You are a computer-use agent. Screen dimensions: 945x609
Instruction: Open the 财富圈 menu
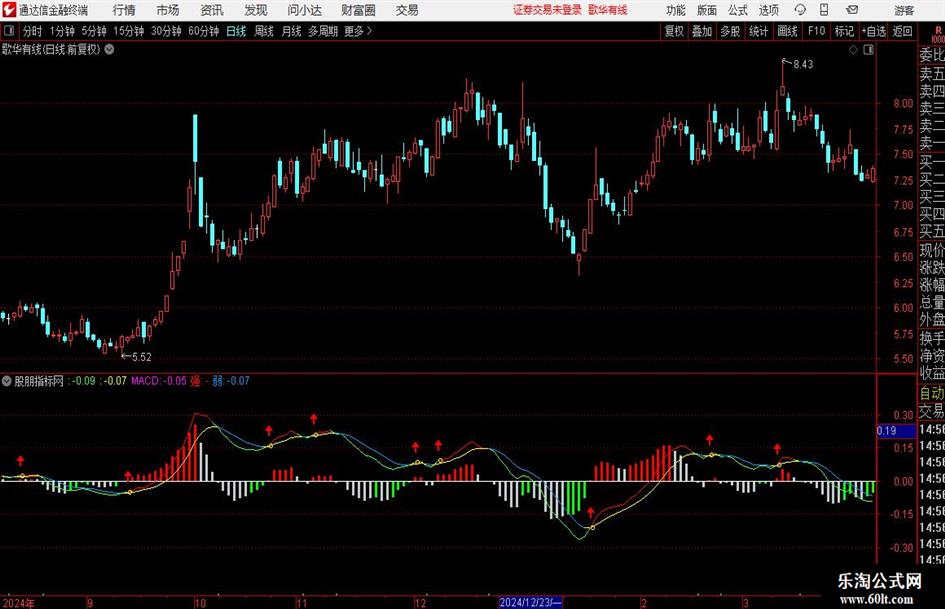[x=358, y=10]
